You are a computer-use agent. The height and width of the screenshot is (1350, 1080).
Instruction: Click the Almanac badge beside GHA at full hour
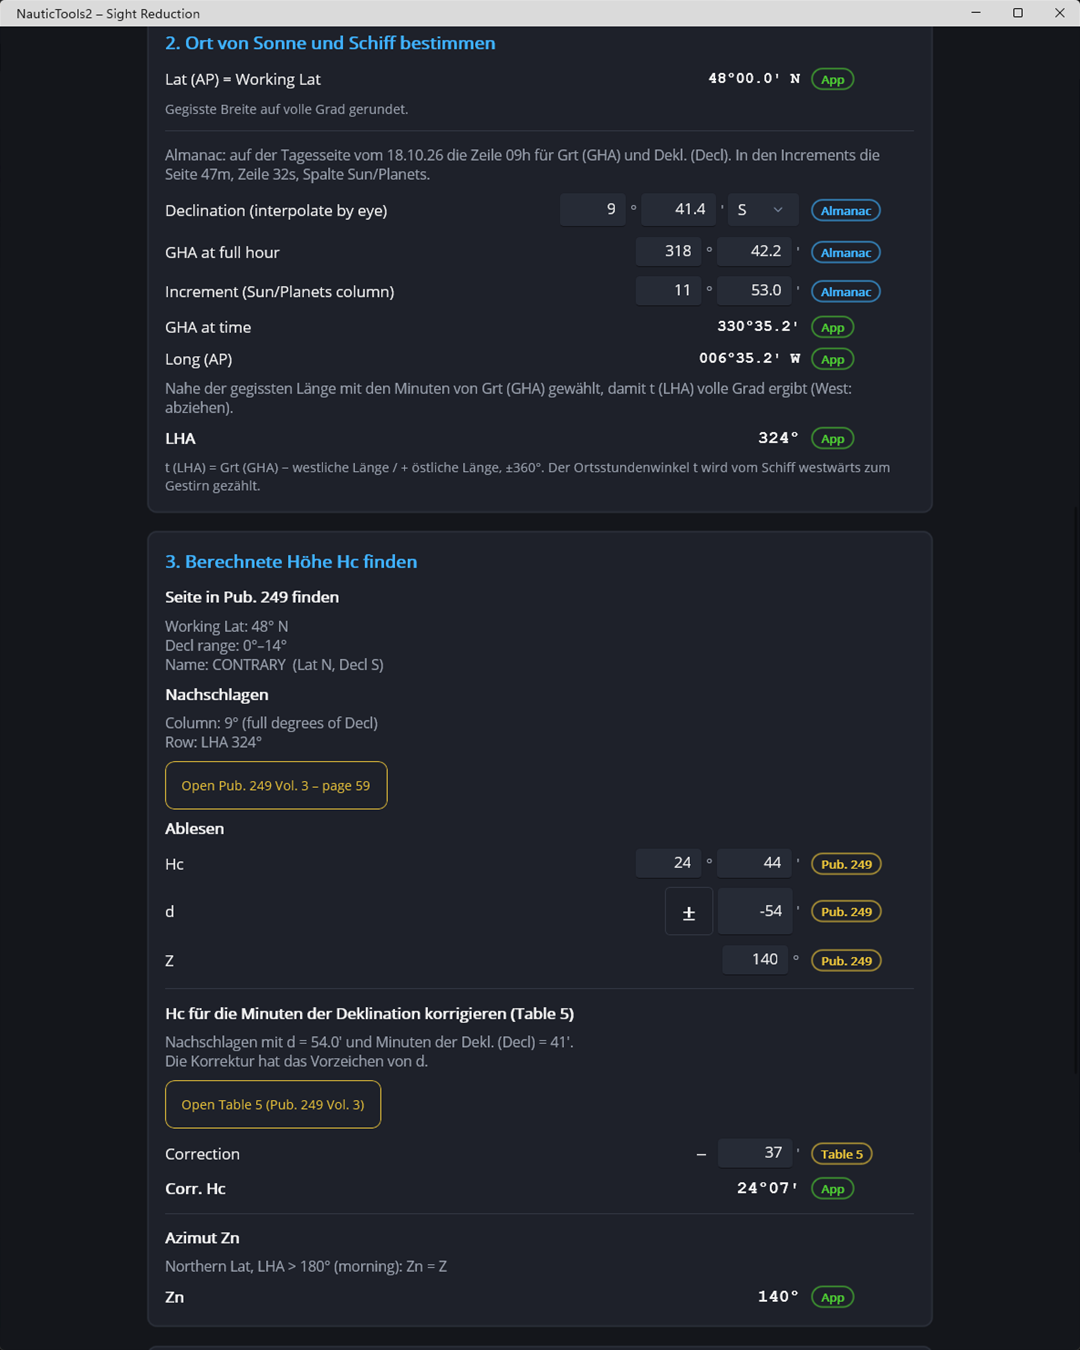846,252
